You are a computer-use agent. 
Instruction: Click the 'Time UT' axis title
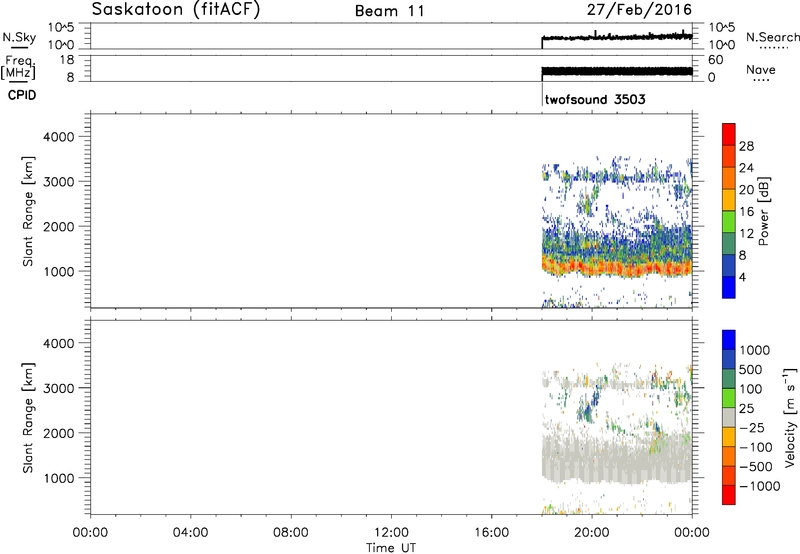coord(391,548)
